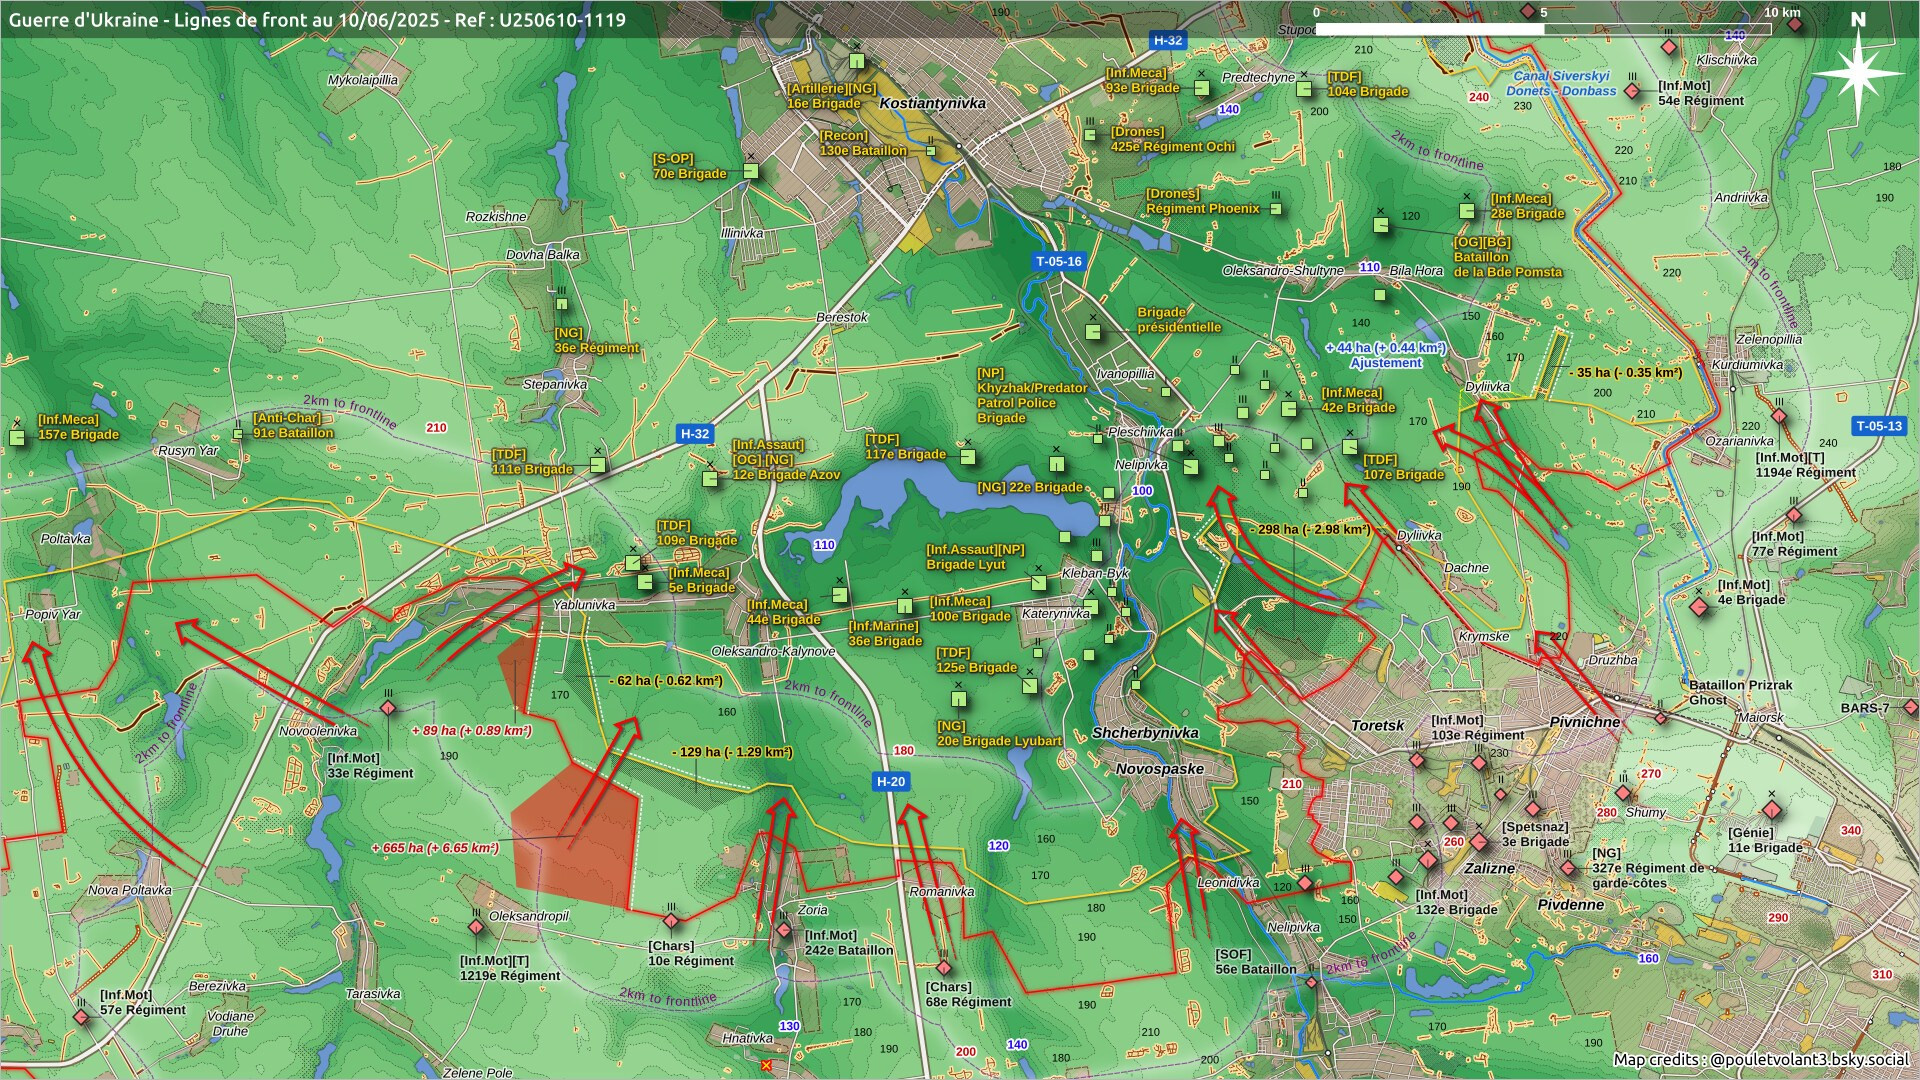
Task: Click the north compass rose
Action: point(1857,72)
